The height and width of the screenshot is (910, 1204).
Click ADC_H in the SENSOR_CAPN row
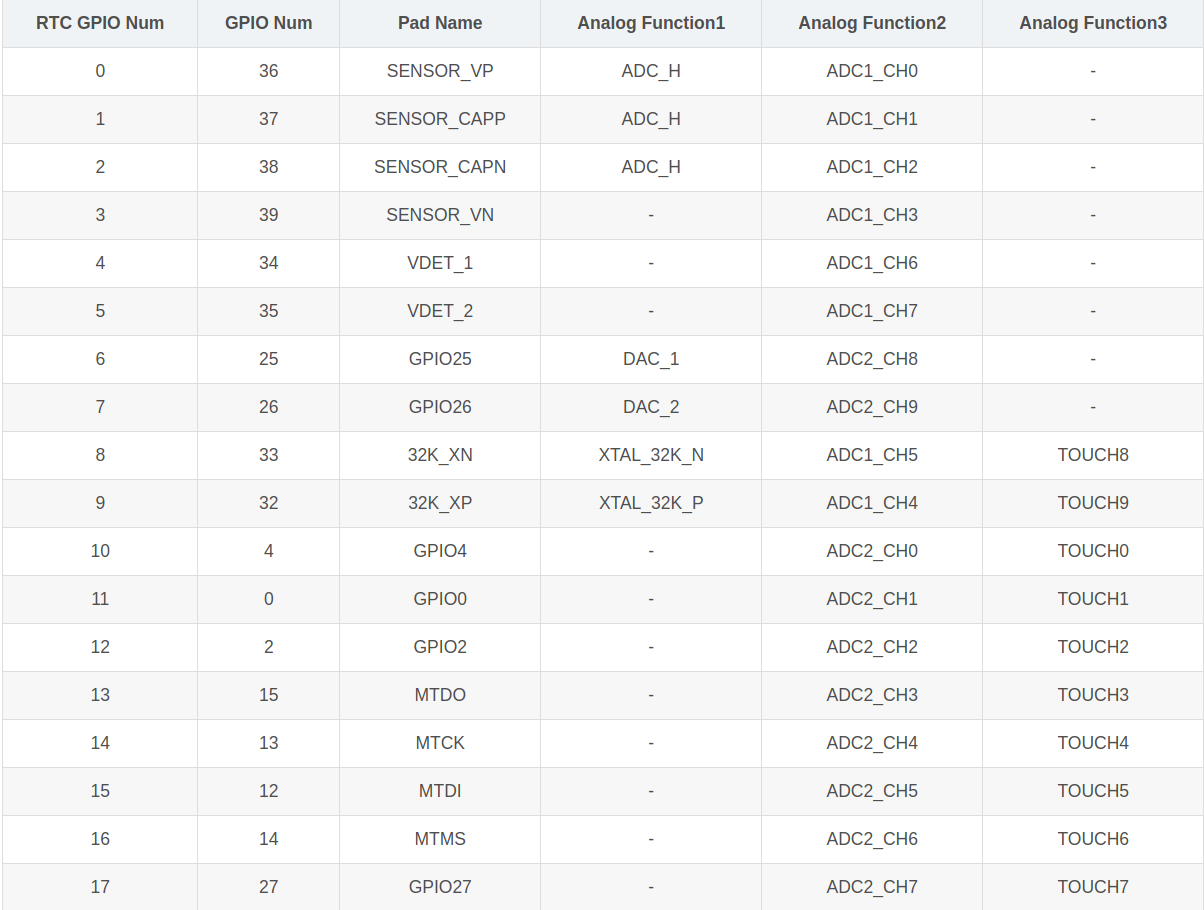tap(651, 167)
